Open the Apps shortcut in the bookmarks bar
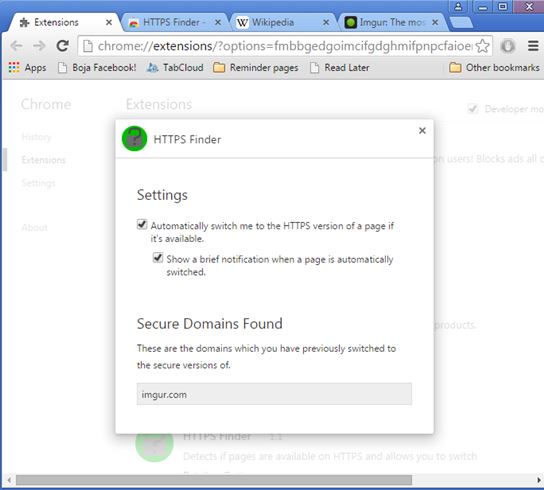This screenshot has width=544, height=490. [x=27, y=68]
